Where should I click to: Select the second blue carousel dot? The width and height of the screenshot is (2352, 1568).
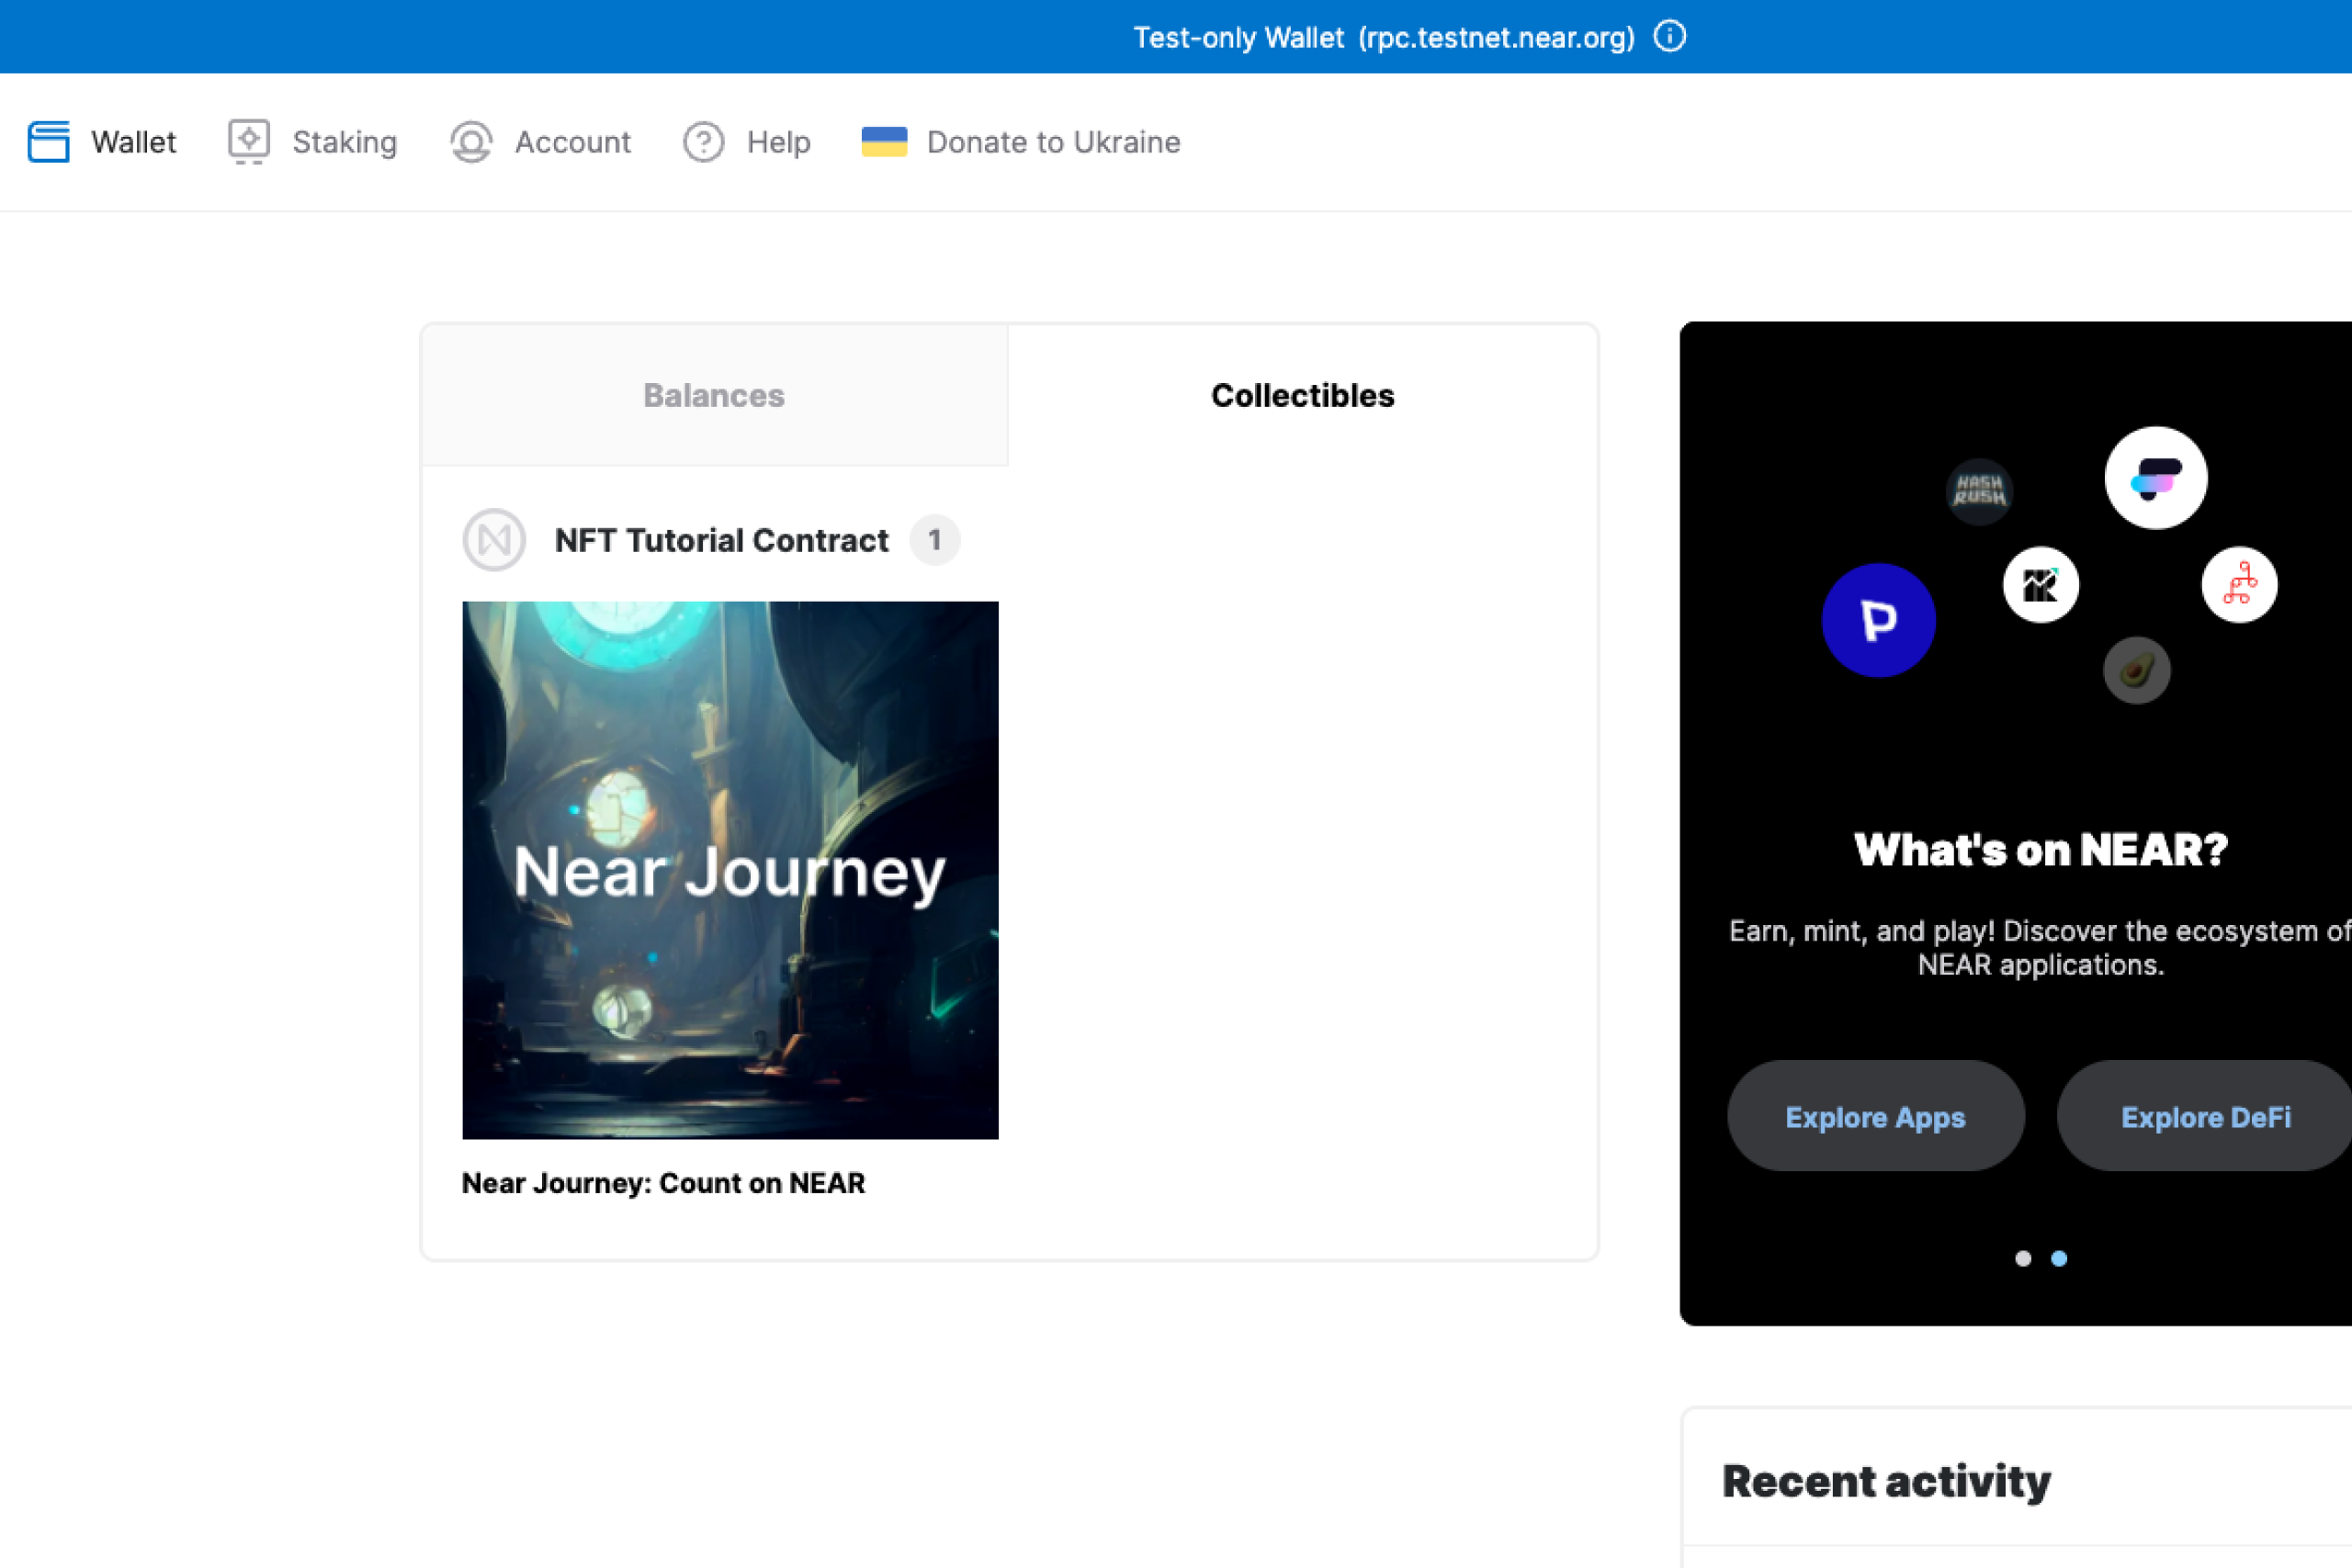point(2059,1258)
